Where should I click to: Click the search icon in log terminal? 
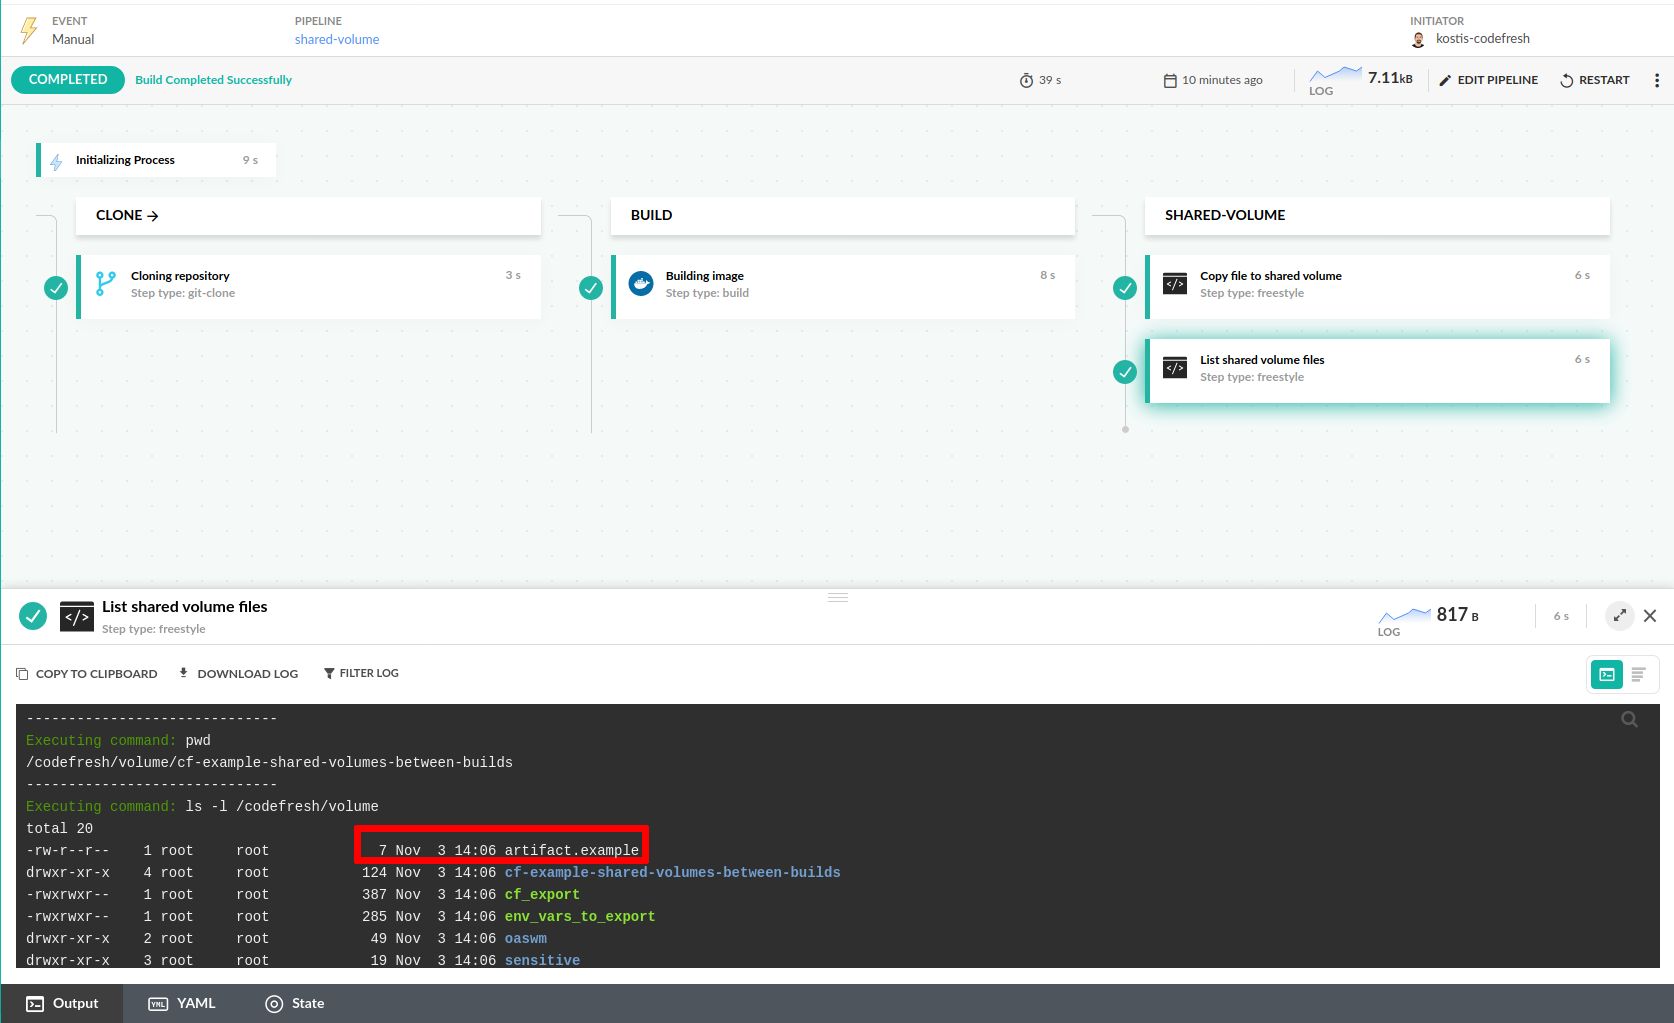tap(1629, 719)
